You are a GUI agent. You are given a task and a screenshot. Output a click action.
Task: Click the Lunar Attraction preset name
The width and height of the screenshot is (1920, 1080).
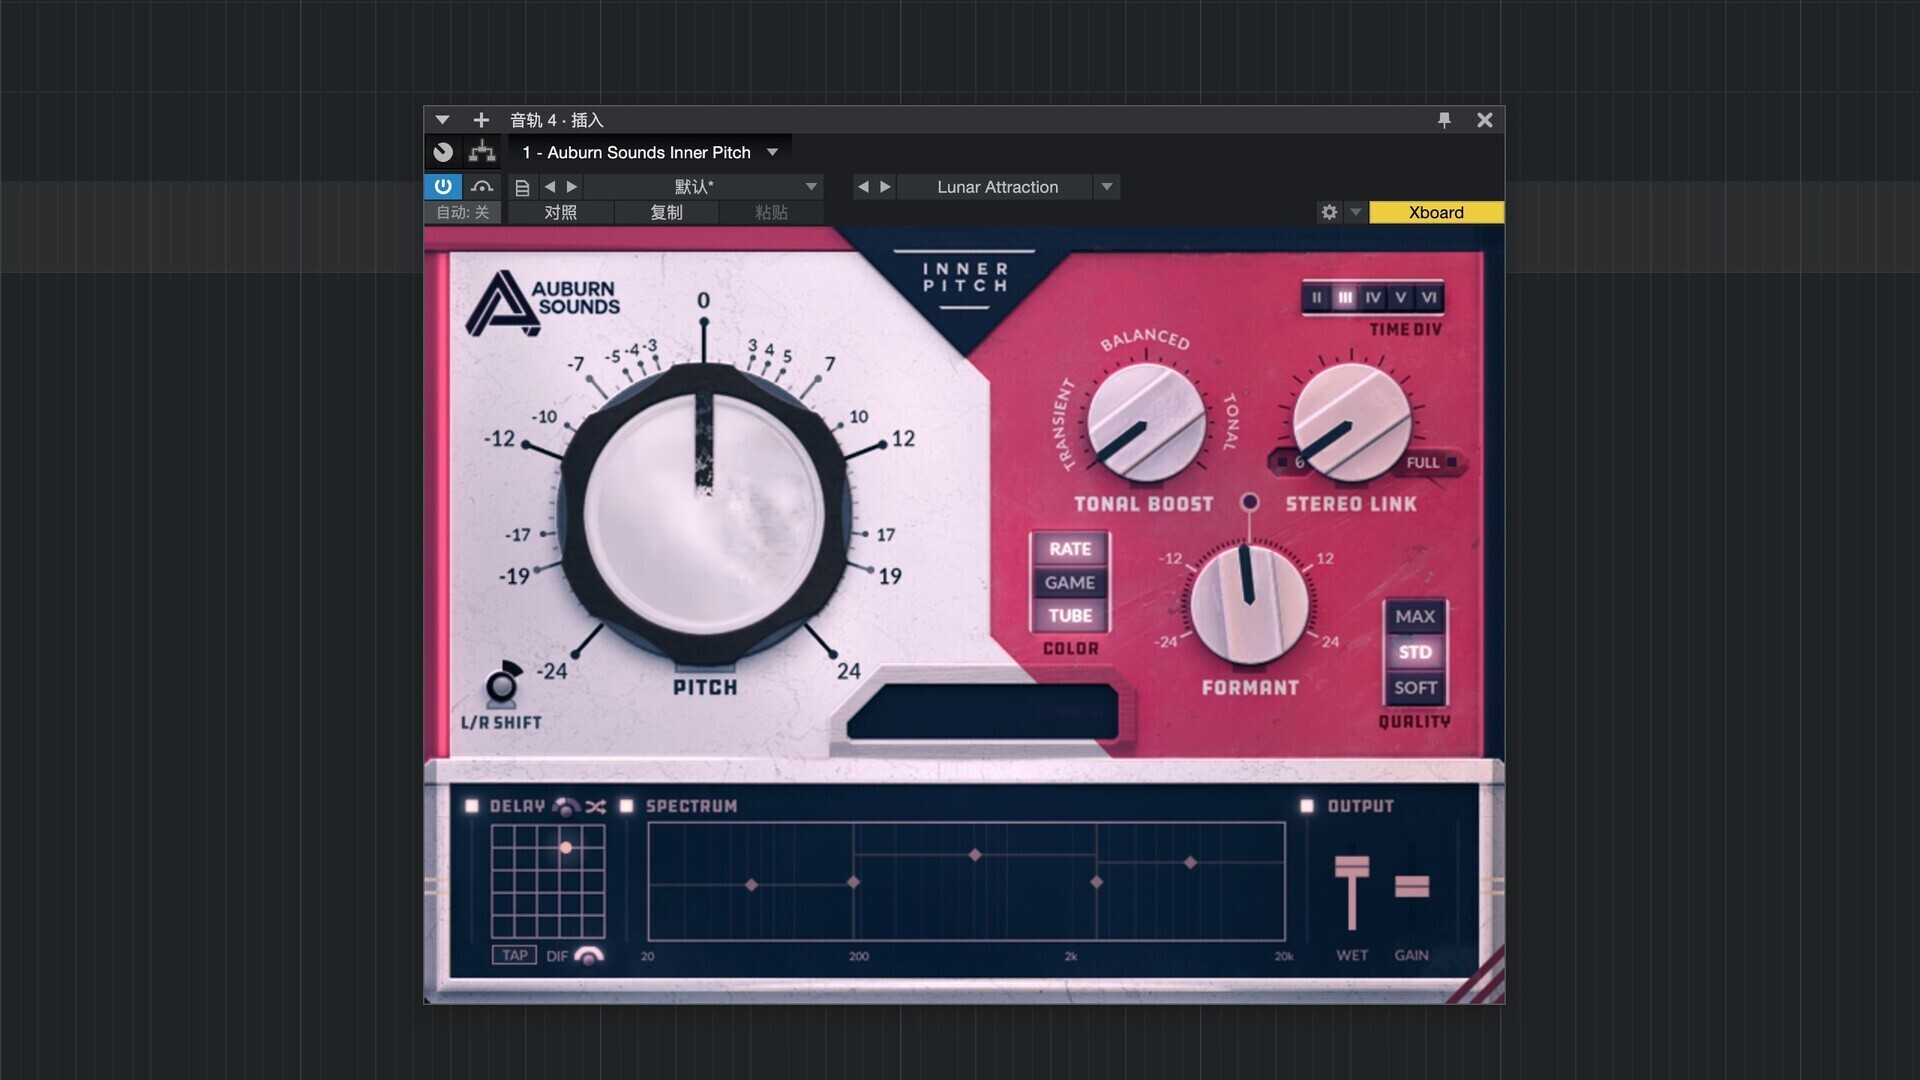997,187
